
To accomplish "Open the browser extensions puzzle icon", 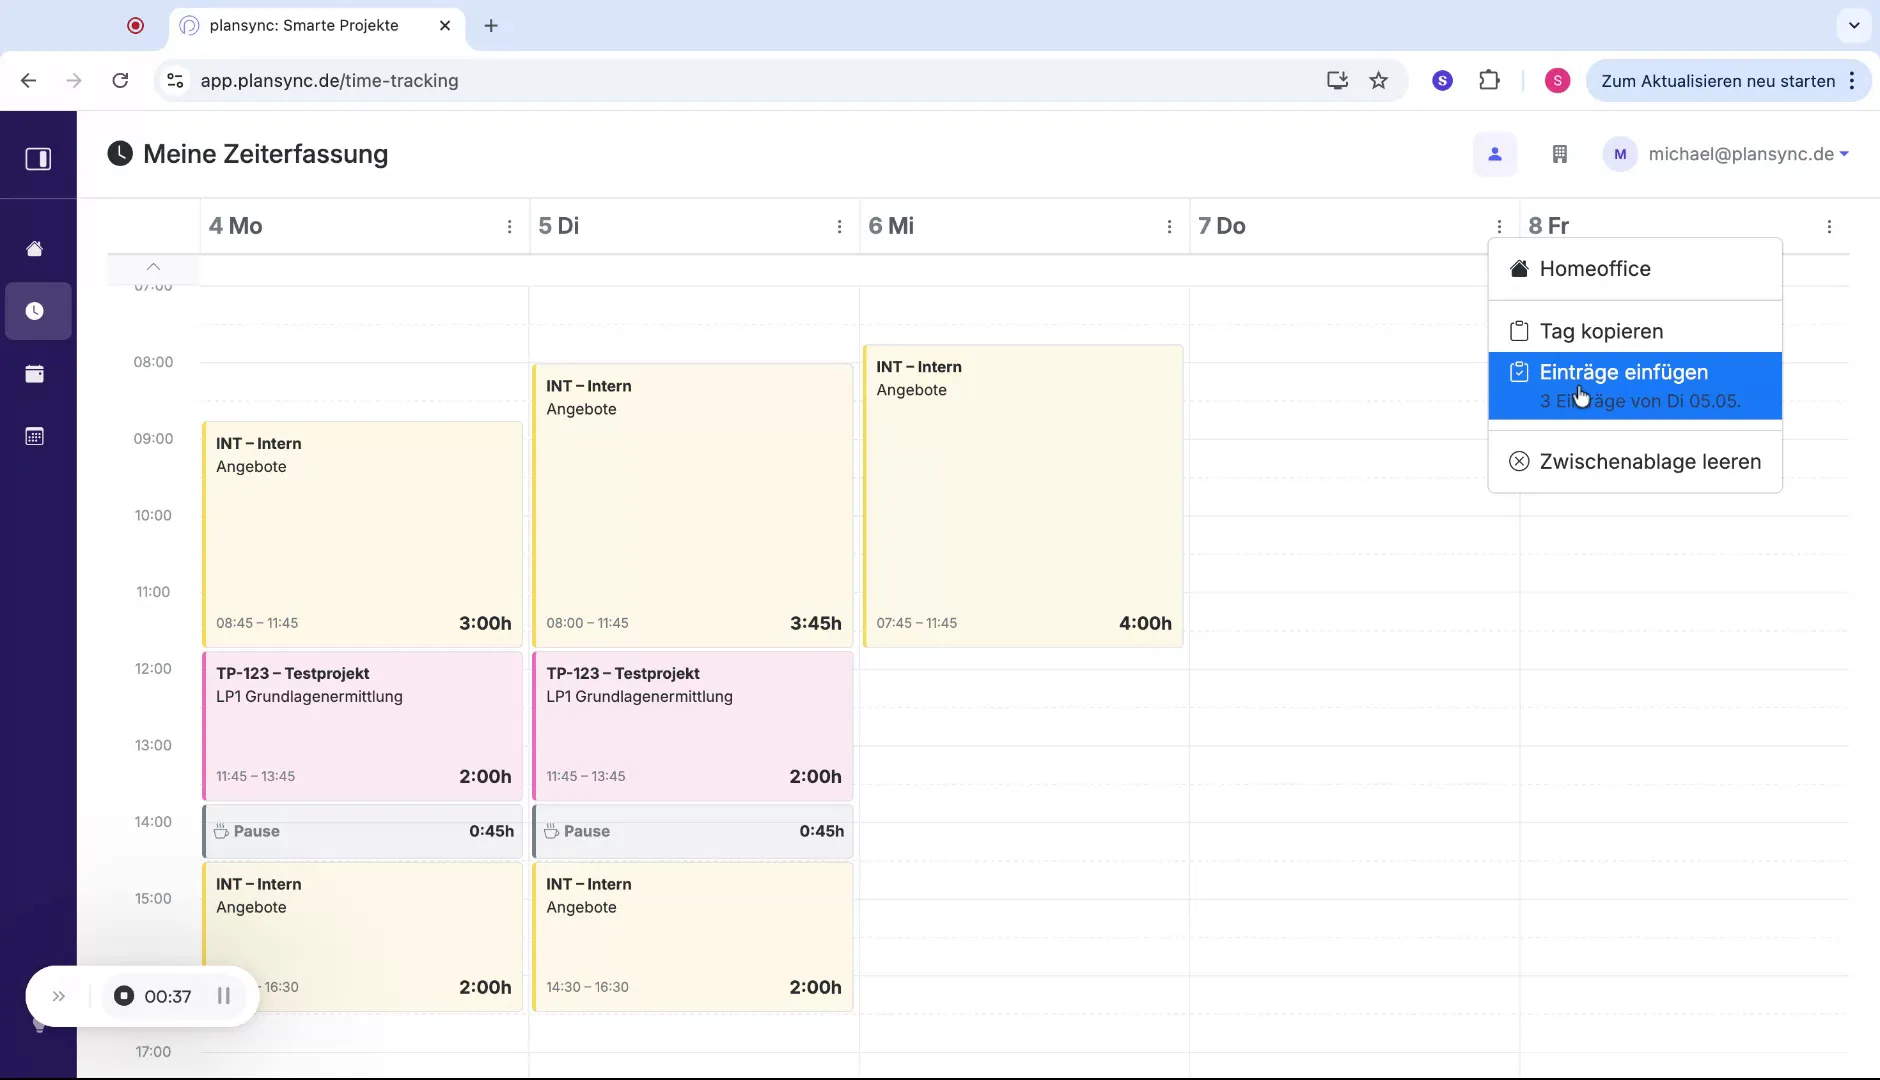I will pos(1489,81).
